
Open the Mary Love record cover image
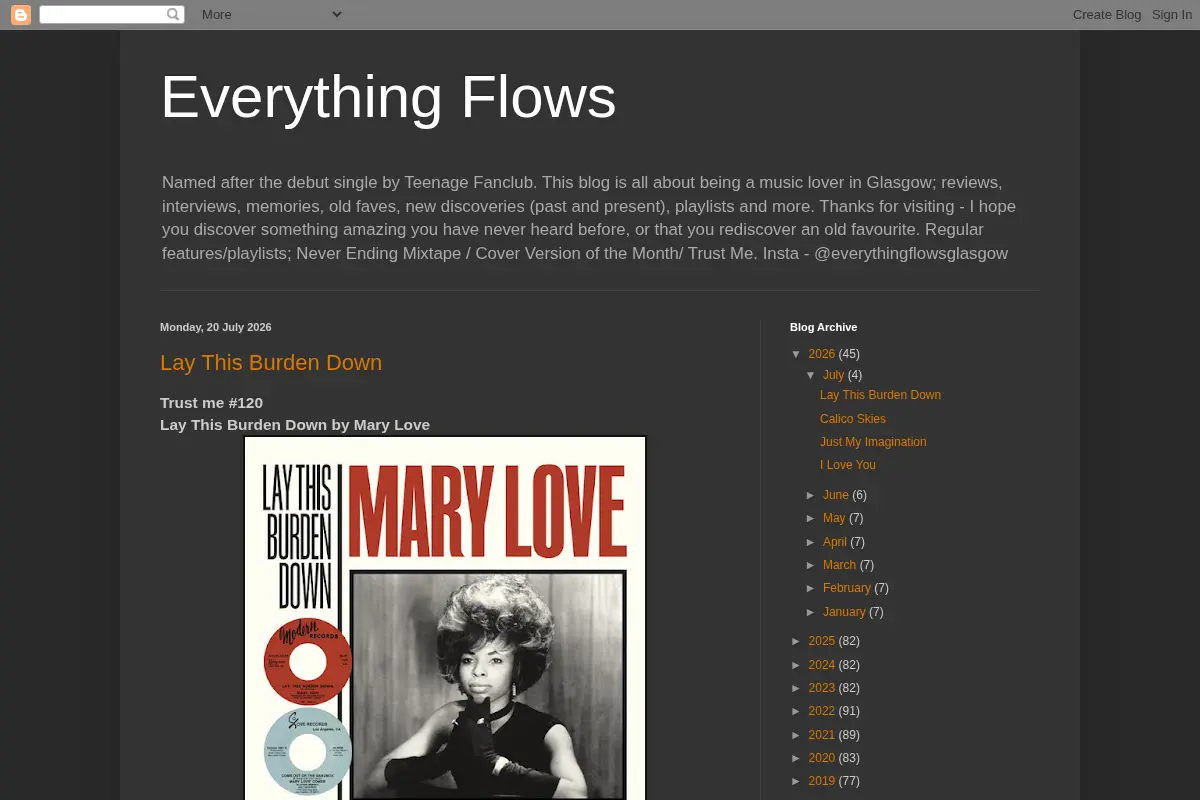click(x=445, y=617)
